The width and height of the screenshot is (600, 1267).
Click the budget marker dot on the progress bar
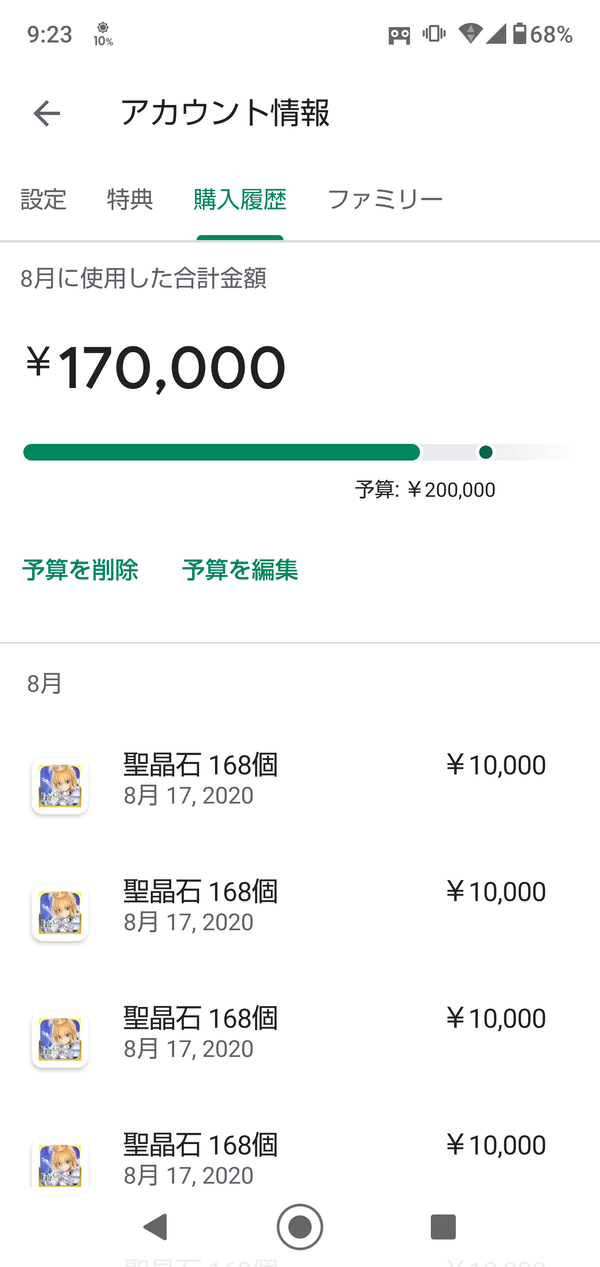(486, 452)
